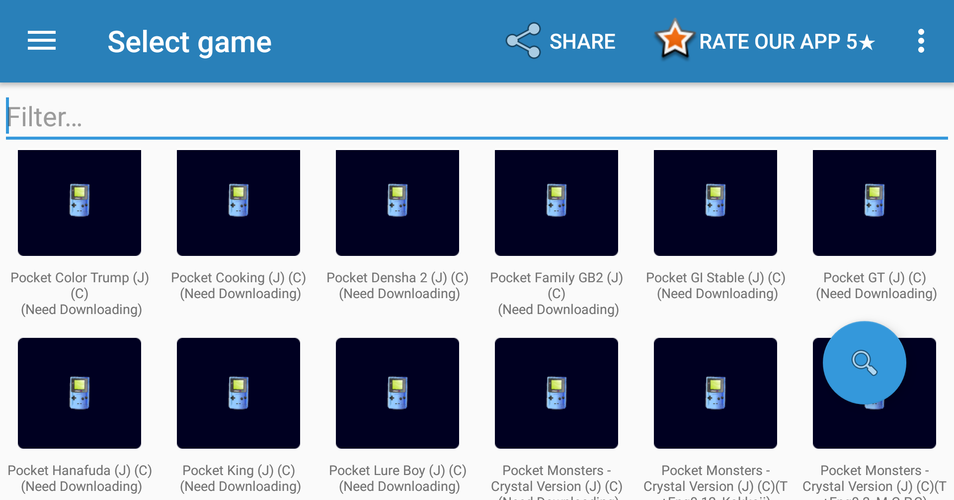Select the Pocket Color Trump thumbnail
Screen dimensions: 954x500
pyautogui.click(x=80, y=203)
